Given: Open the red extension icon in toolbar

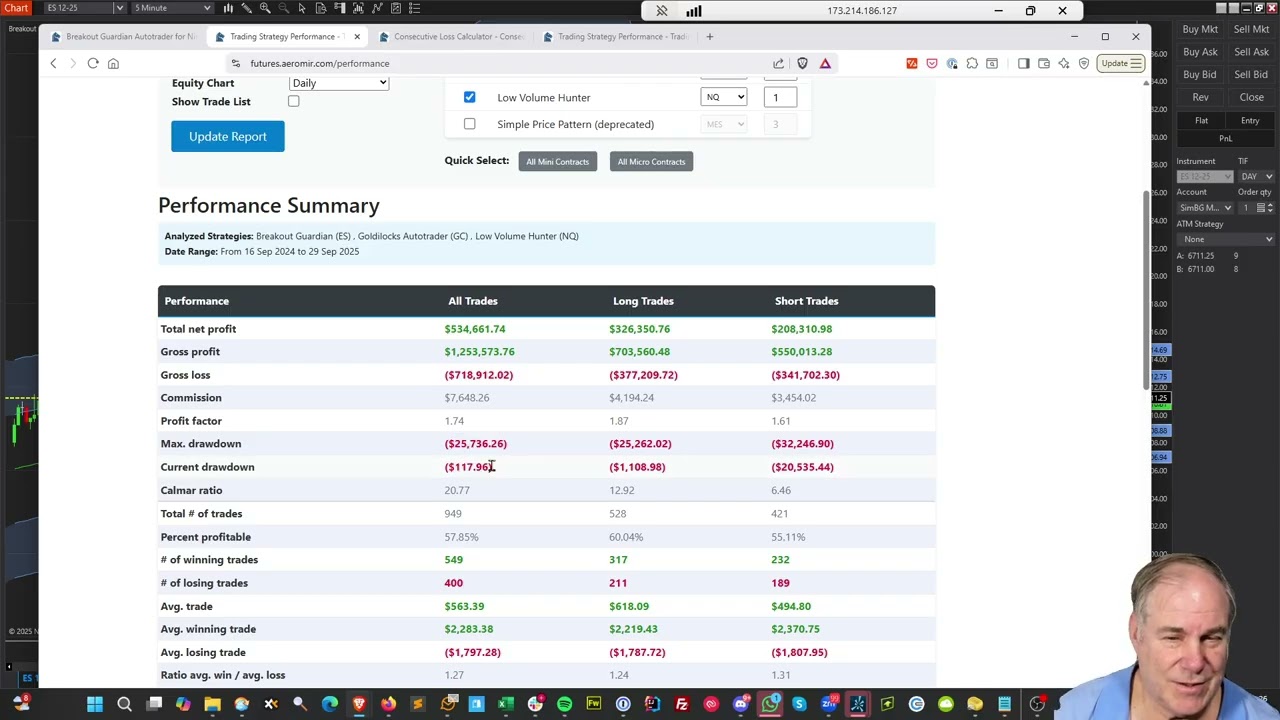Looking at the screenshot, I should pos(912,63).
